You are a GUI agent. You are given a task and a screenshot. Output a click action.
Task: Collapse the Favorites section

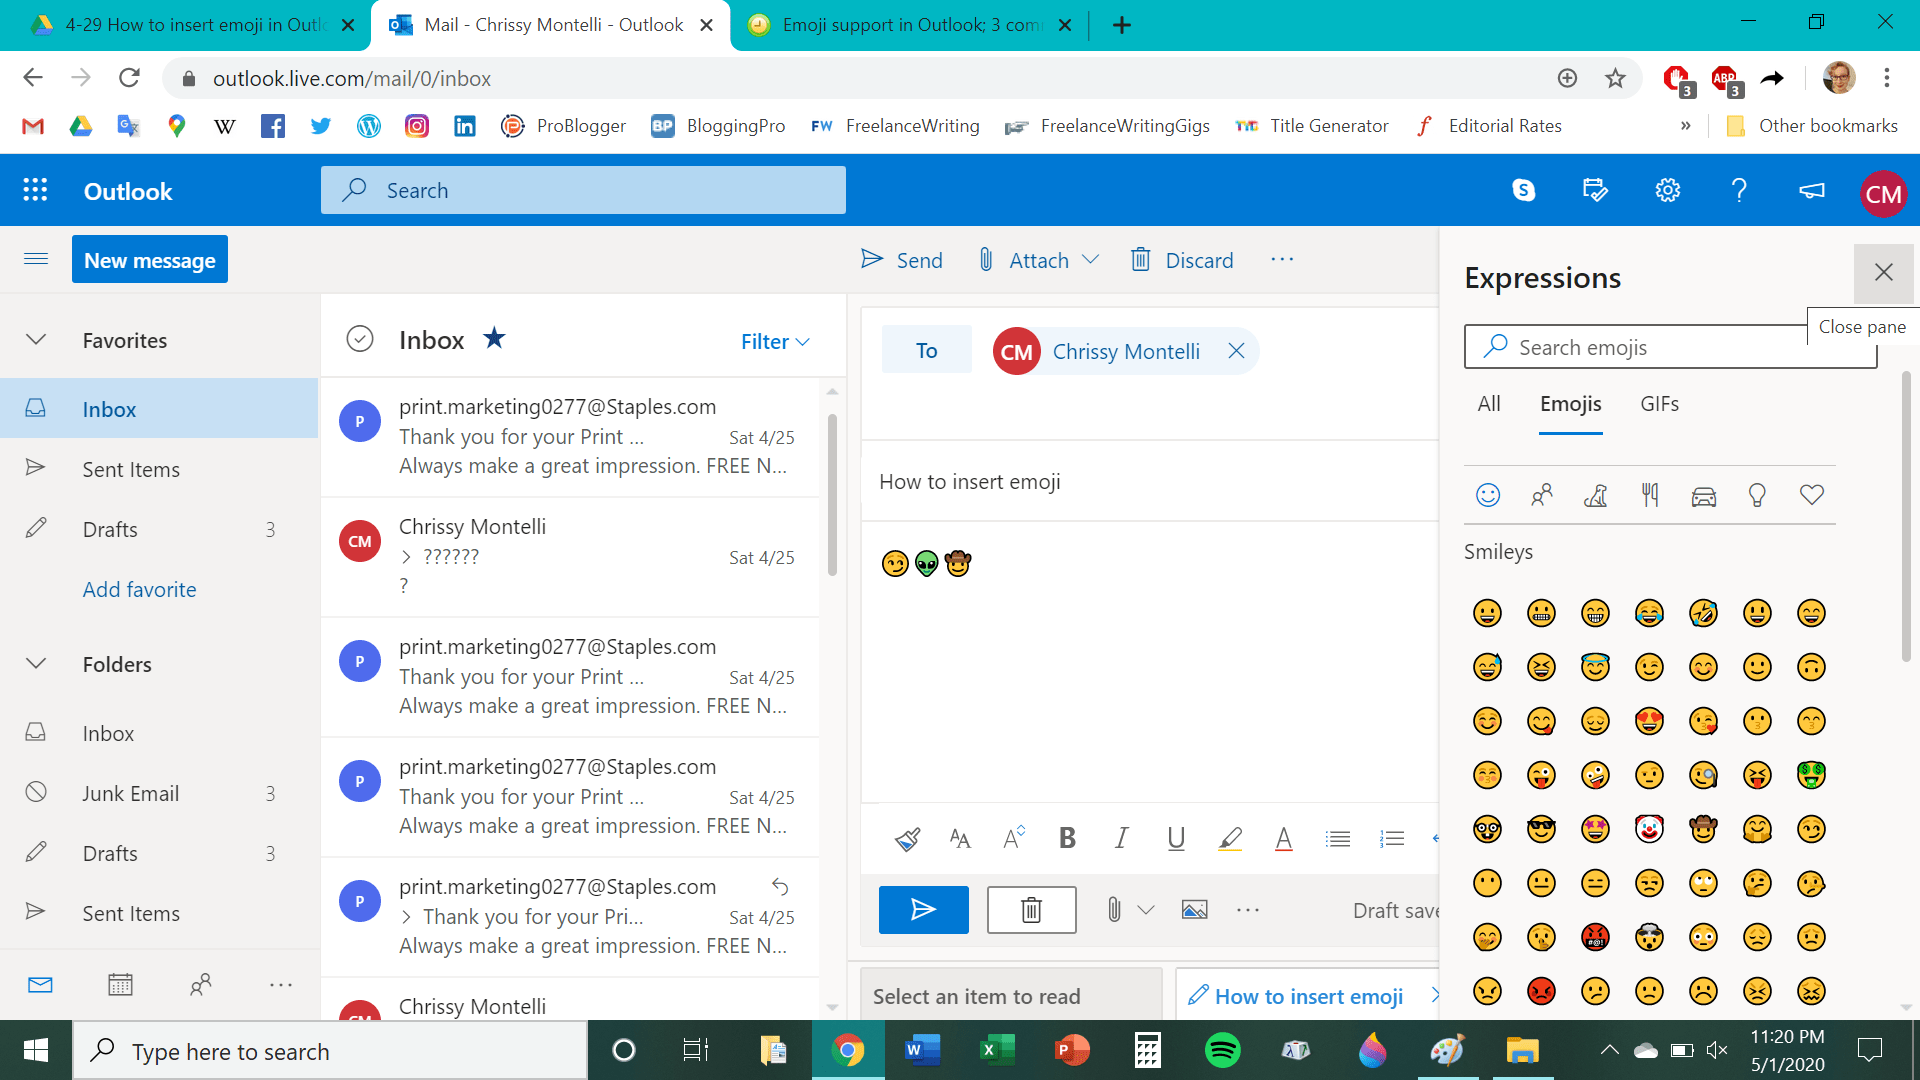36,340
